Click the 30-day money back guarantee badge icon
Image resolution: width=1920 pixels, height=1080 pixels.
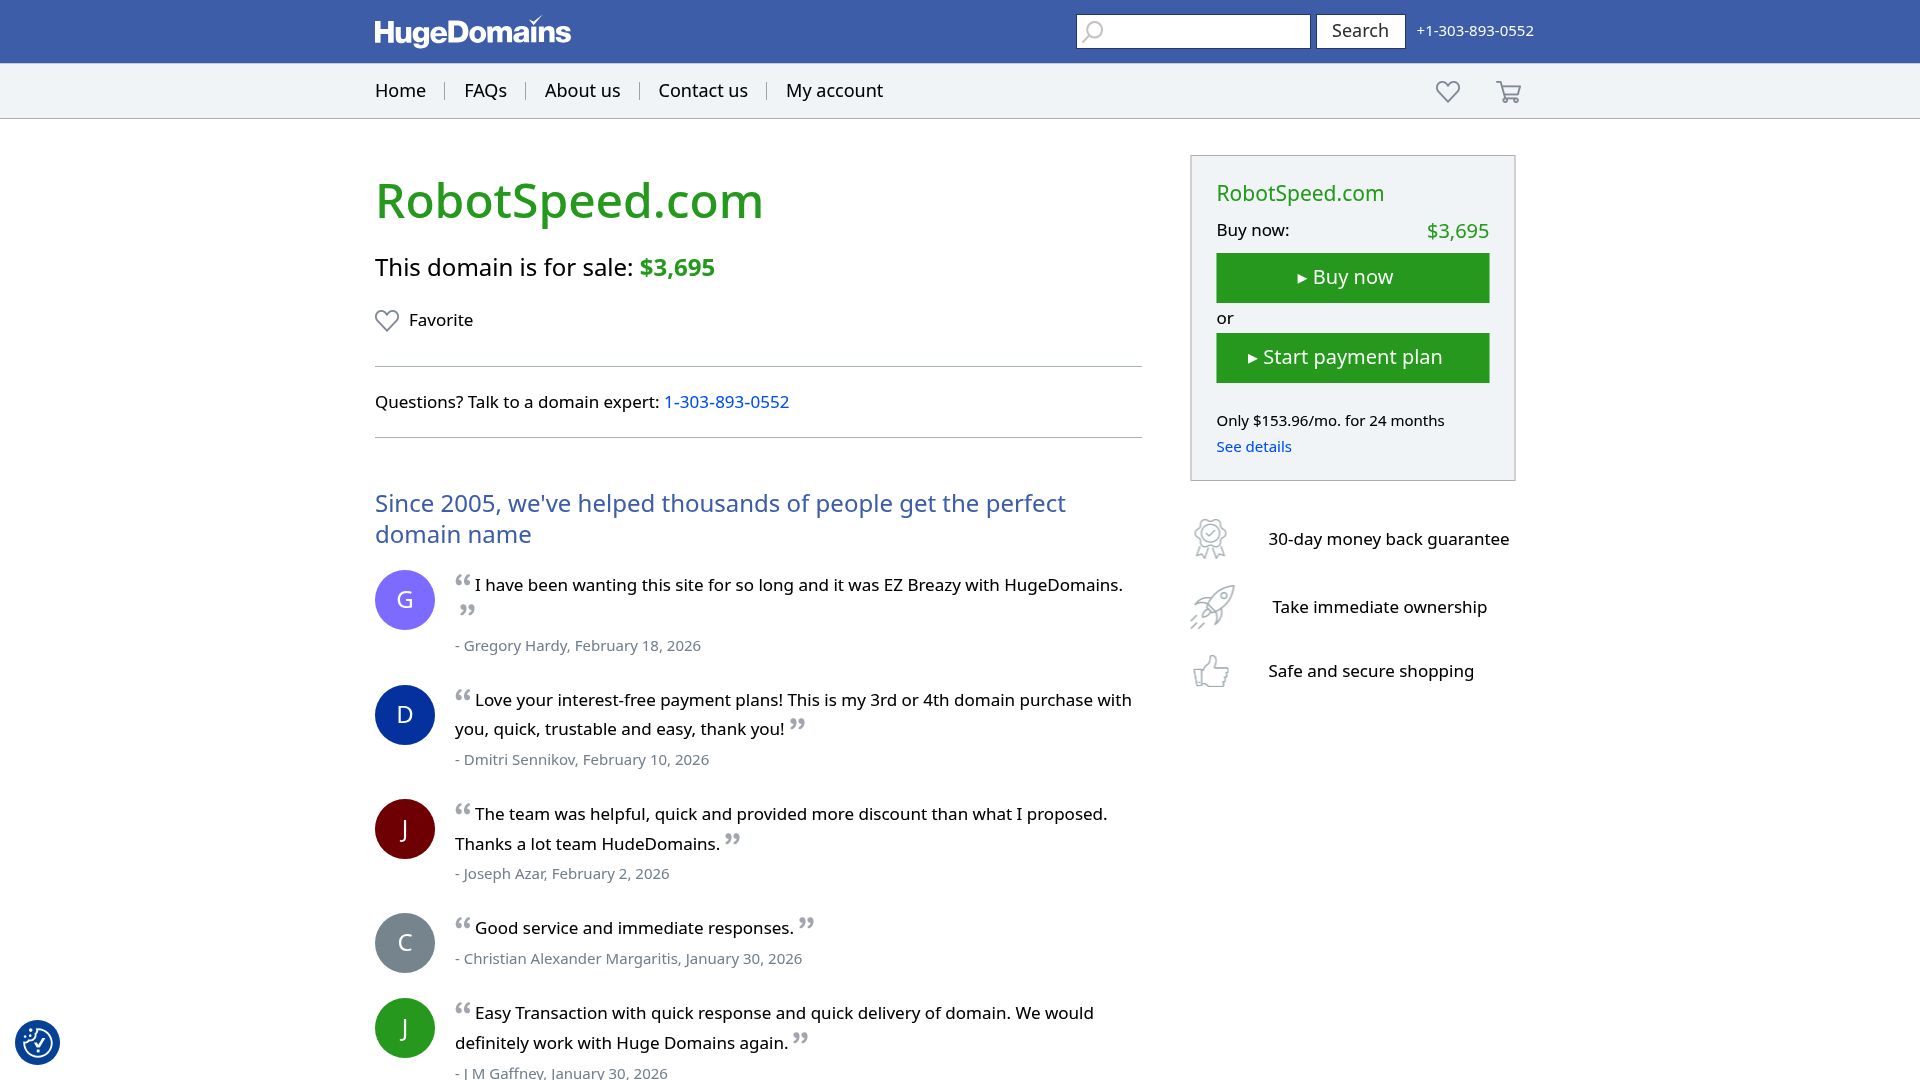coord(1211,538)
